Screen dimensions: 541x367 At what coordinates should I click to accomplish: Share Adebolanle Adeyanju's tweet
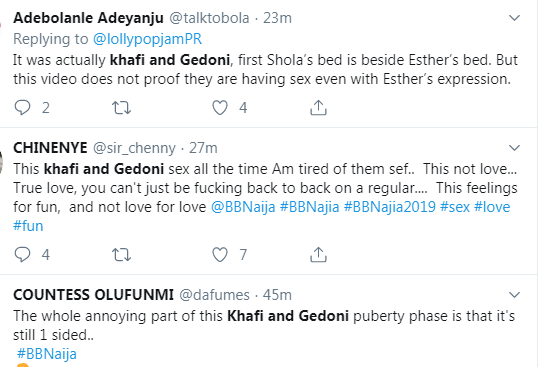pos(318,108)
